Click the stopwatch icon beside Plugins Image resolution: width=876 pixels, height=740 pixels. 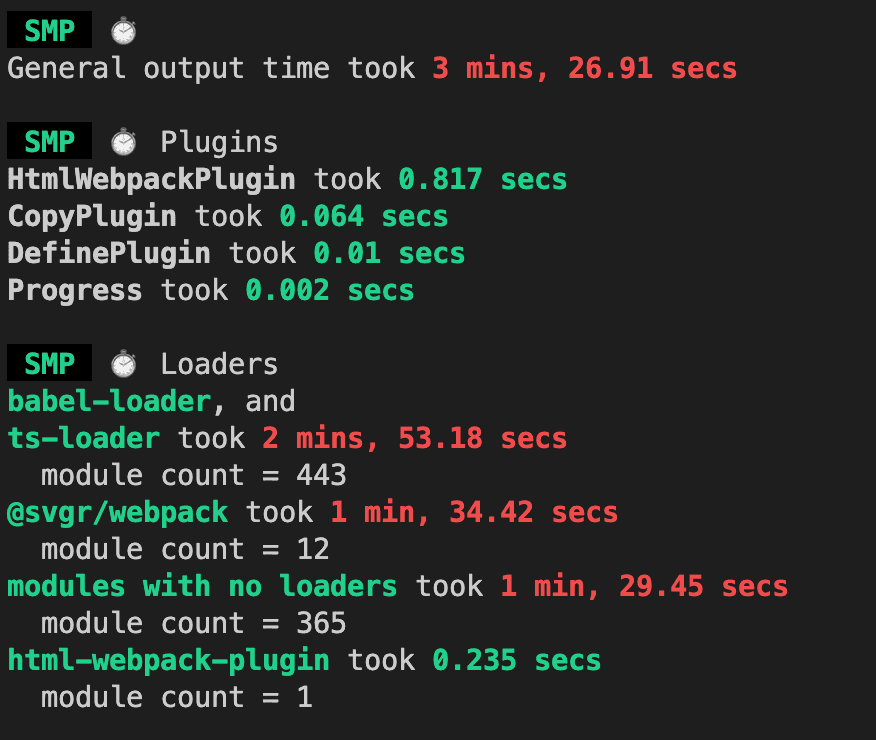click(x=123, y=142)
